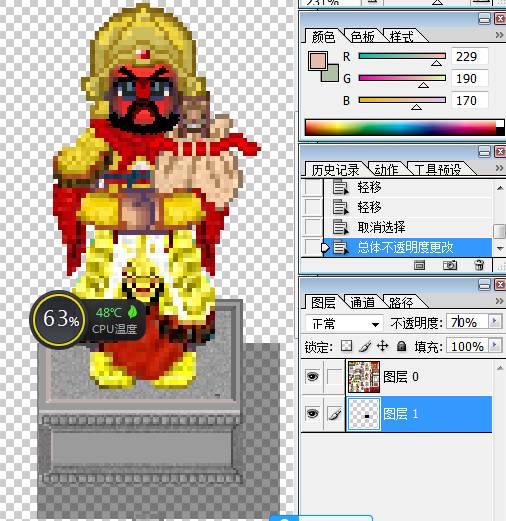Switch to the 动作 actions tab
Screen dimensions: 506x521
point(386,170)
